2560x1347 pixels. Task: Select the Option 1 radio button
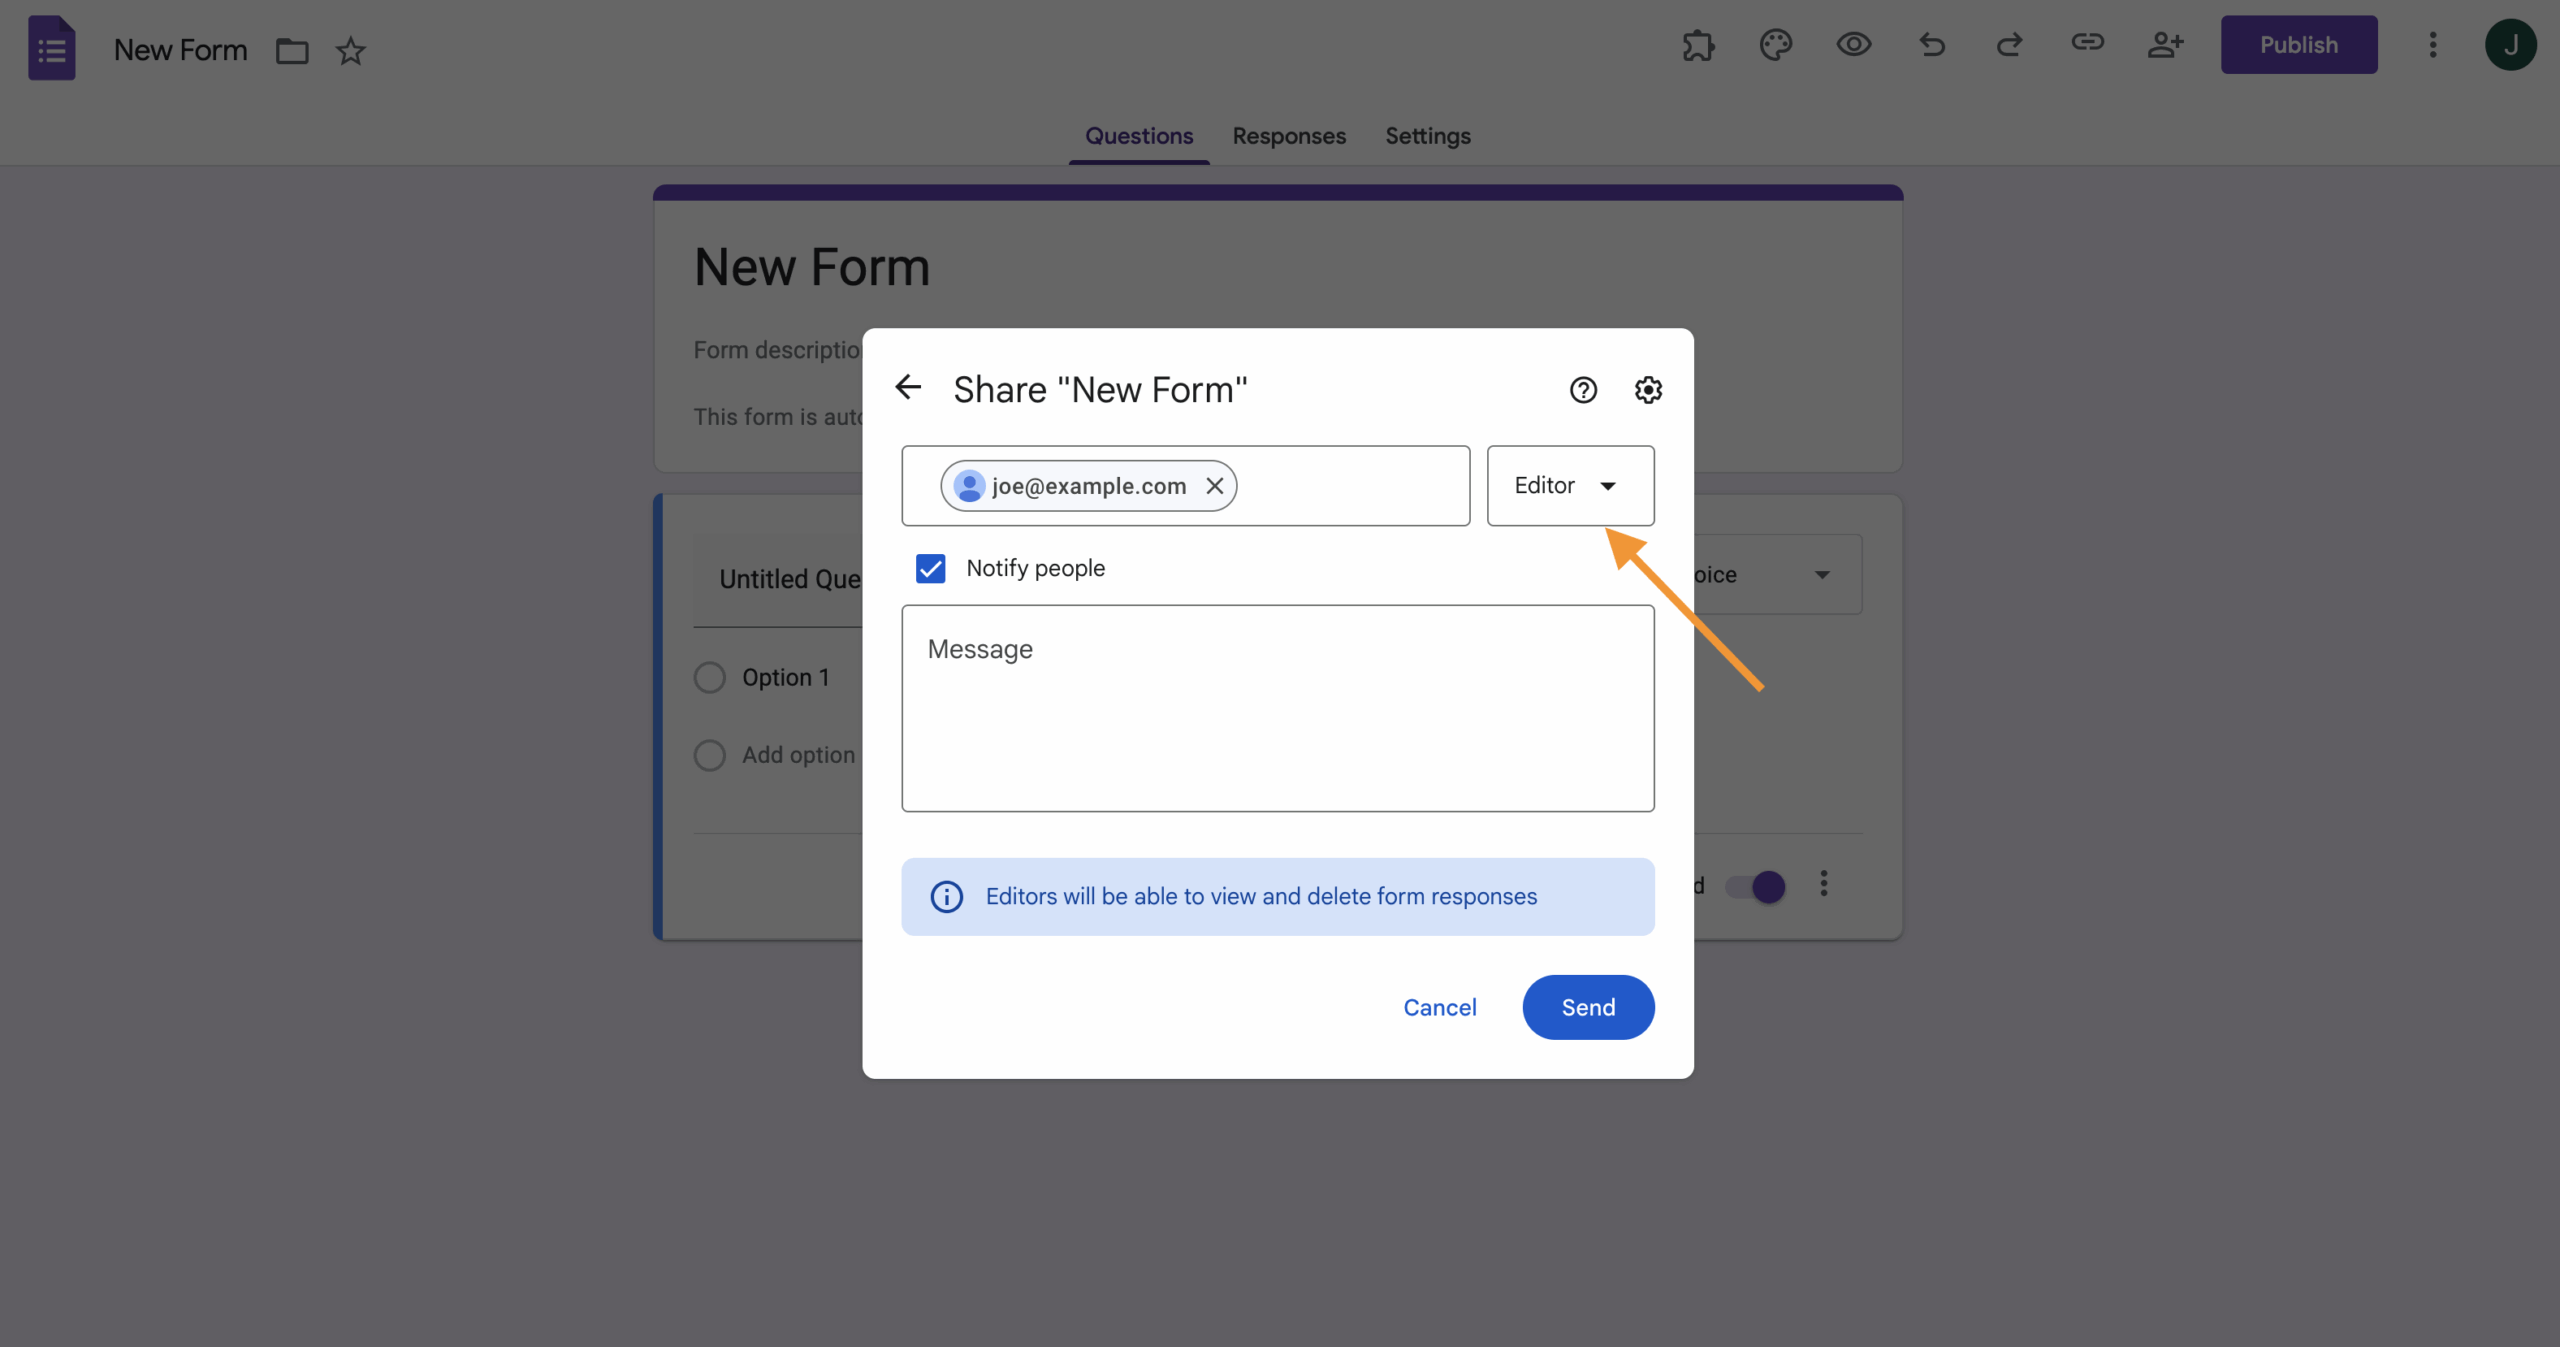710,678
